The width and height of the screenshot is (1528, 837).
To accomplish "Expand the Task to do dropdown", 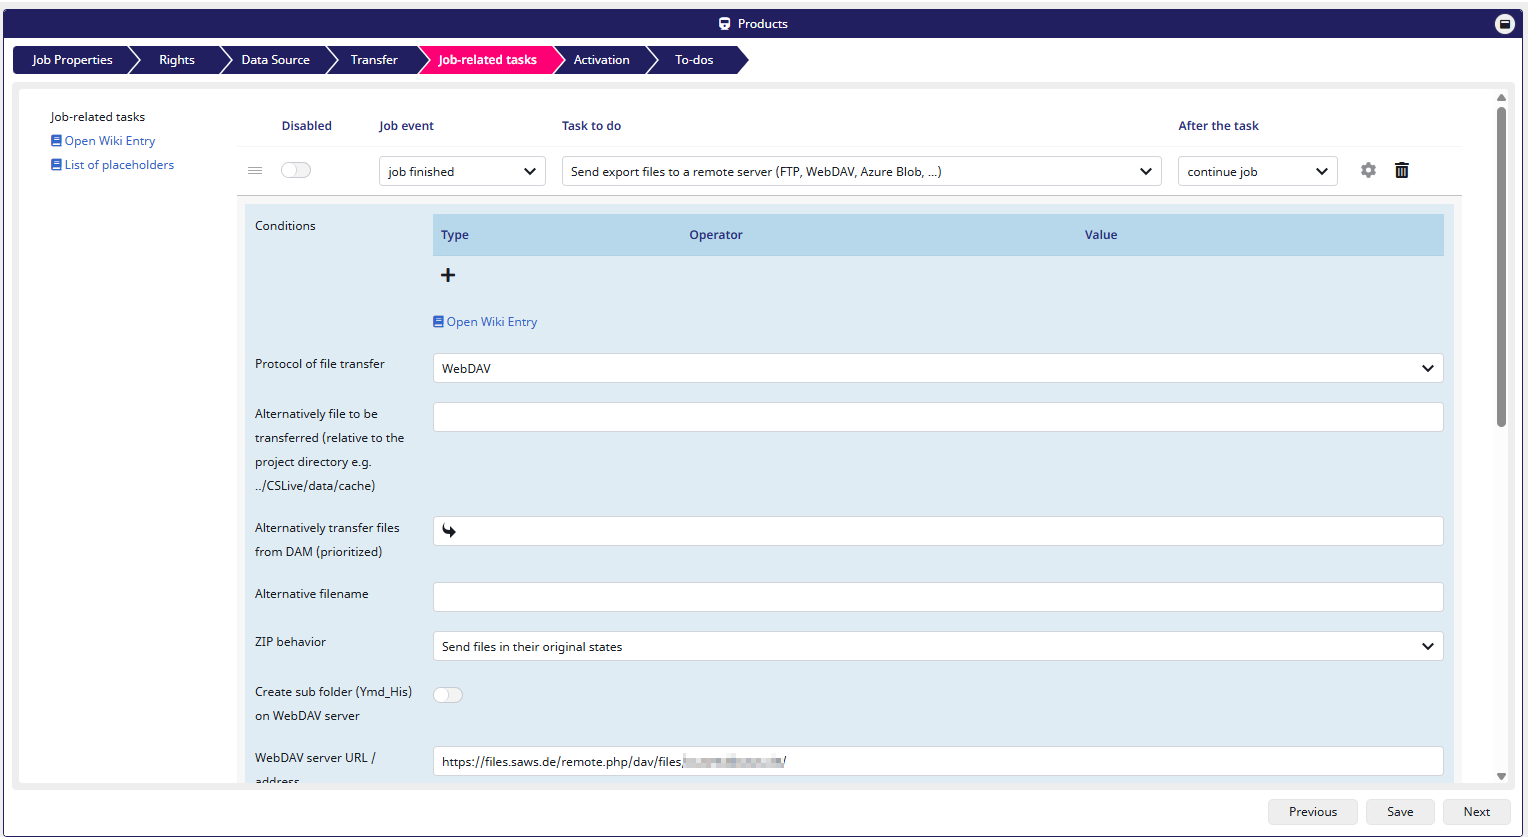I will pos(861,171).
